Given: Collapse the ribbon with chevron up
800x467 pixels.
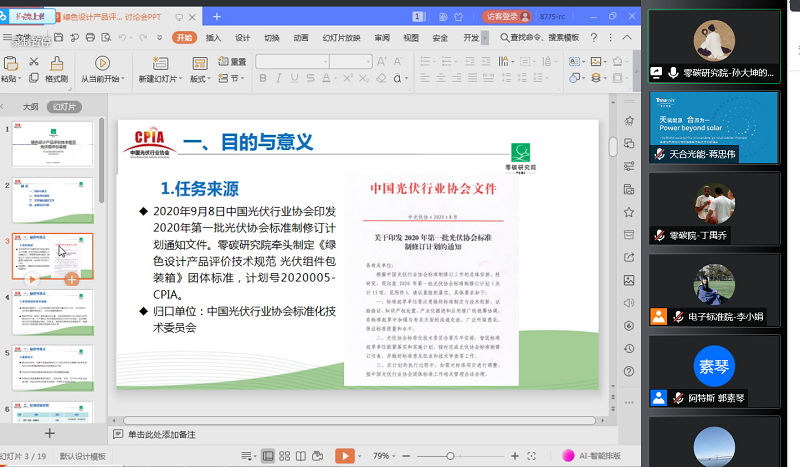Looking at the screenshot, I should coord(627,37).
